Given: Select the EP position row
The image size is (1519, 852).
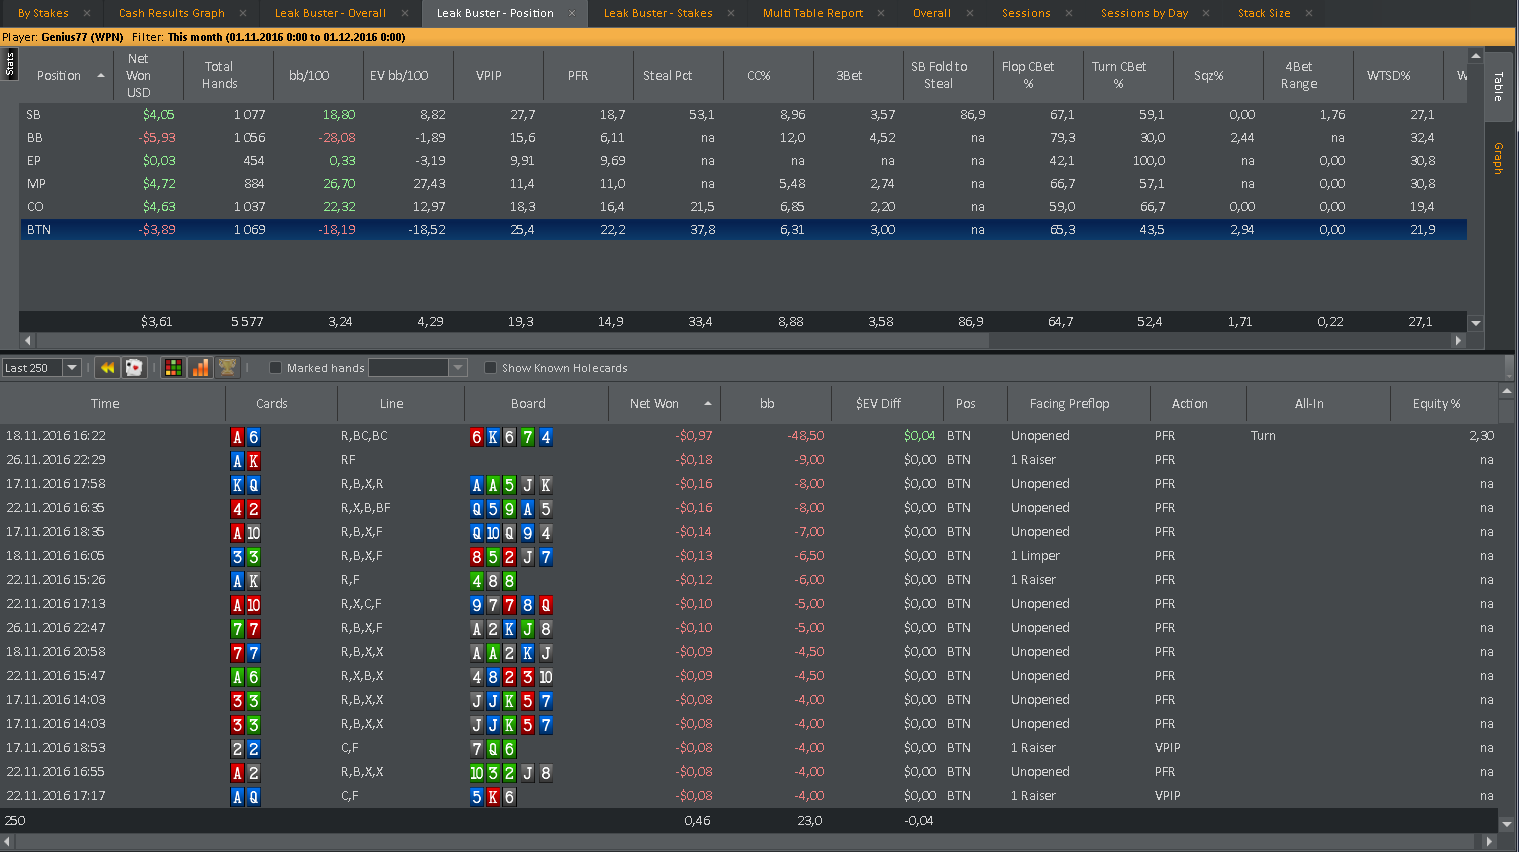Looking at the screenshot, I should pyautogui.click(x=743, y=161).
